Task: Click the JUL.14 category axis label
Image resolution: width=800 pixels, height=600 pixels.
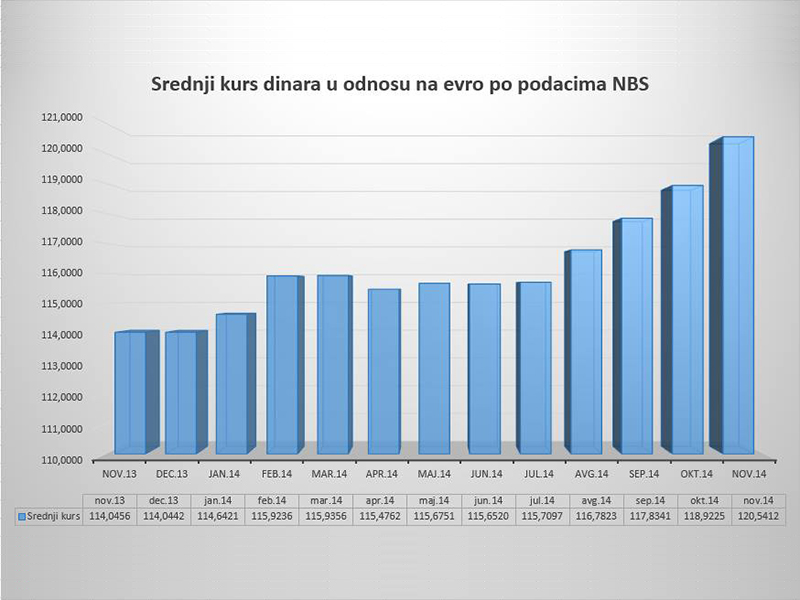Action: coord(539,474)
